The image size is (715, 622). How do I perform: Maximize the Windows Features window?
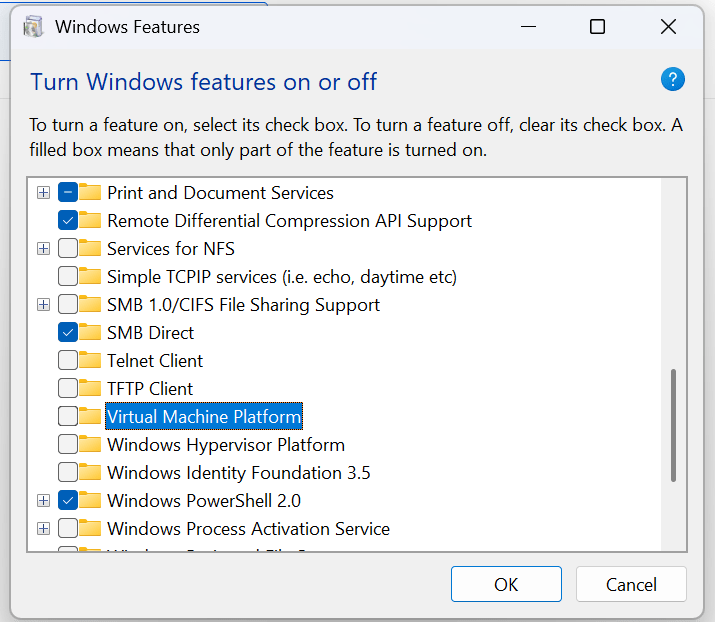coord(597,26)
